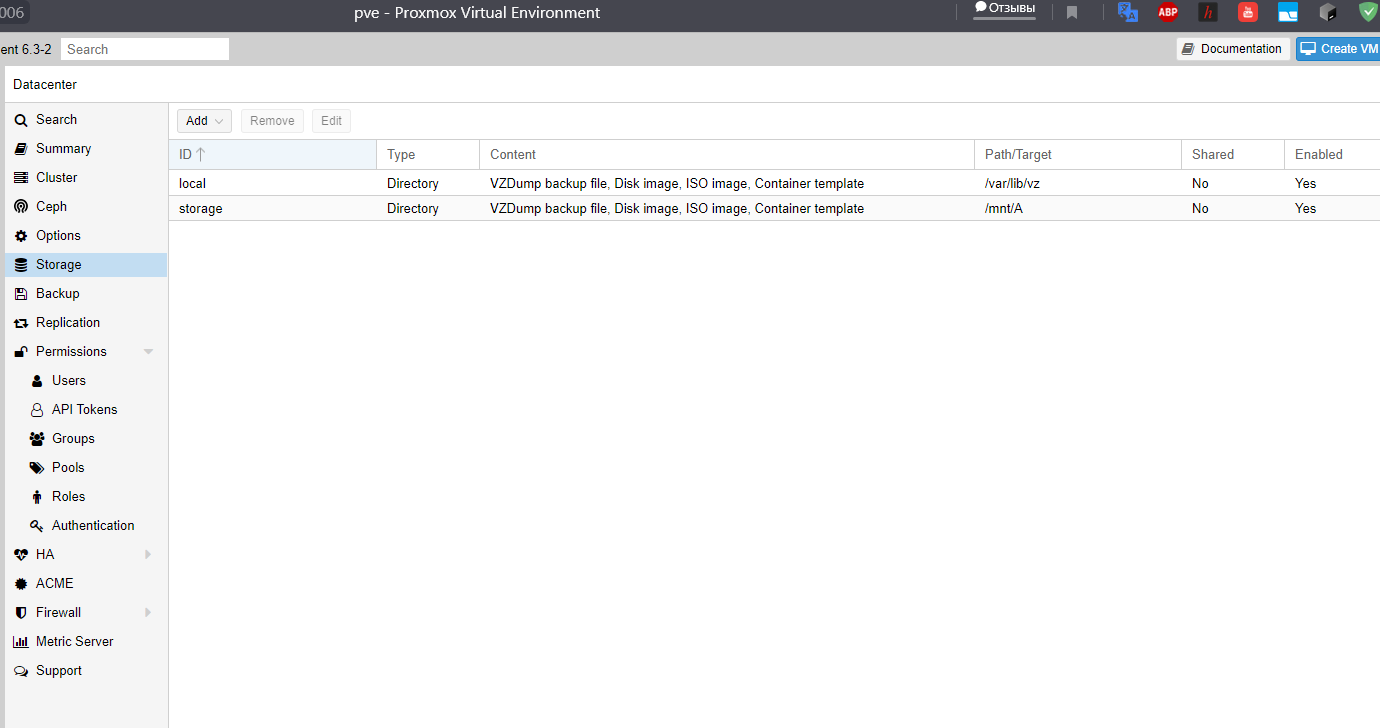The width and height of the screenshot is (1380, 728).
Task: Click the Backup floppy disk icon
Action: pos(21,294)
